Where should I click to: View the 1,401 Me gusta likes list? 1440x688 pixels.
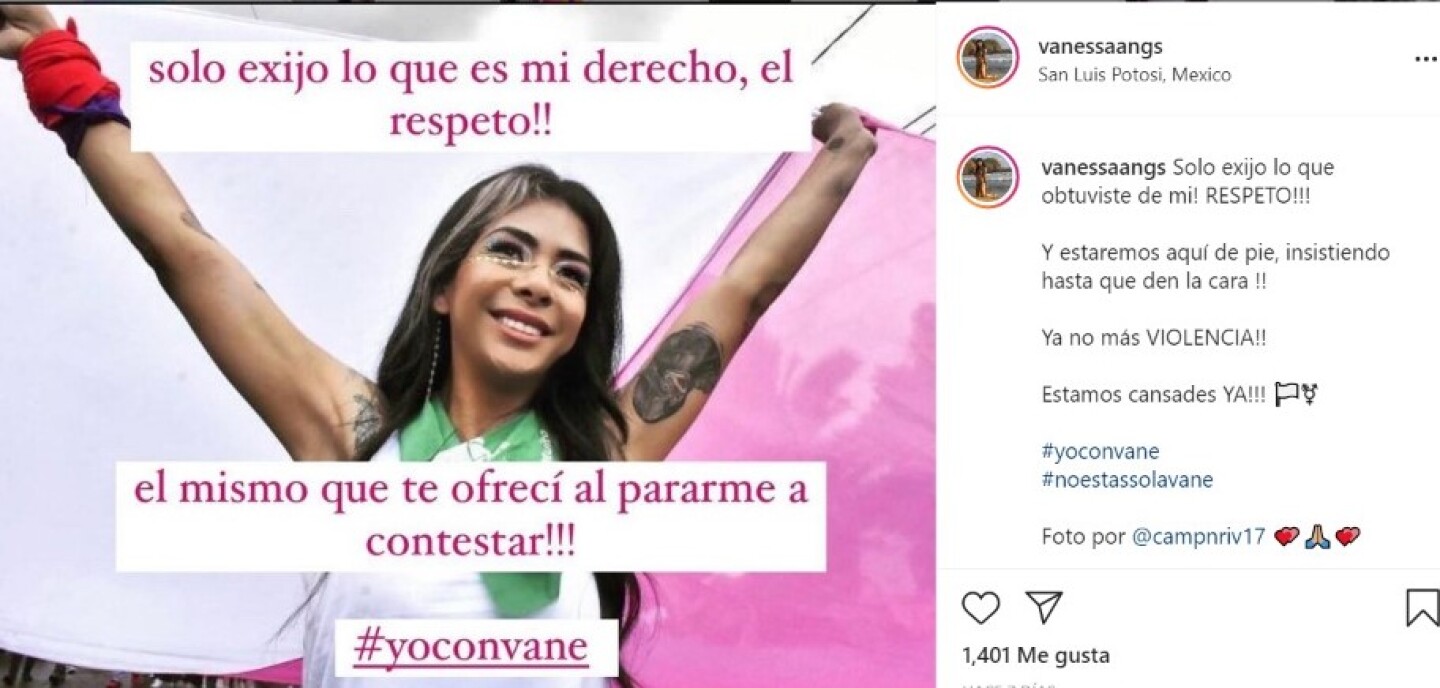1036,656
